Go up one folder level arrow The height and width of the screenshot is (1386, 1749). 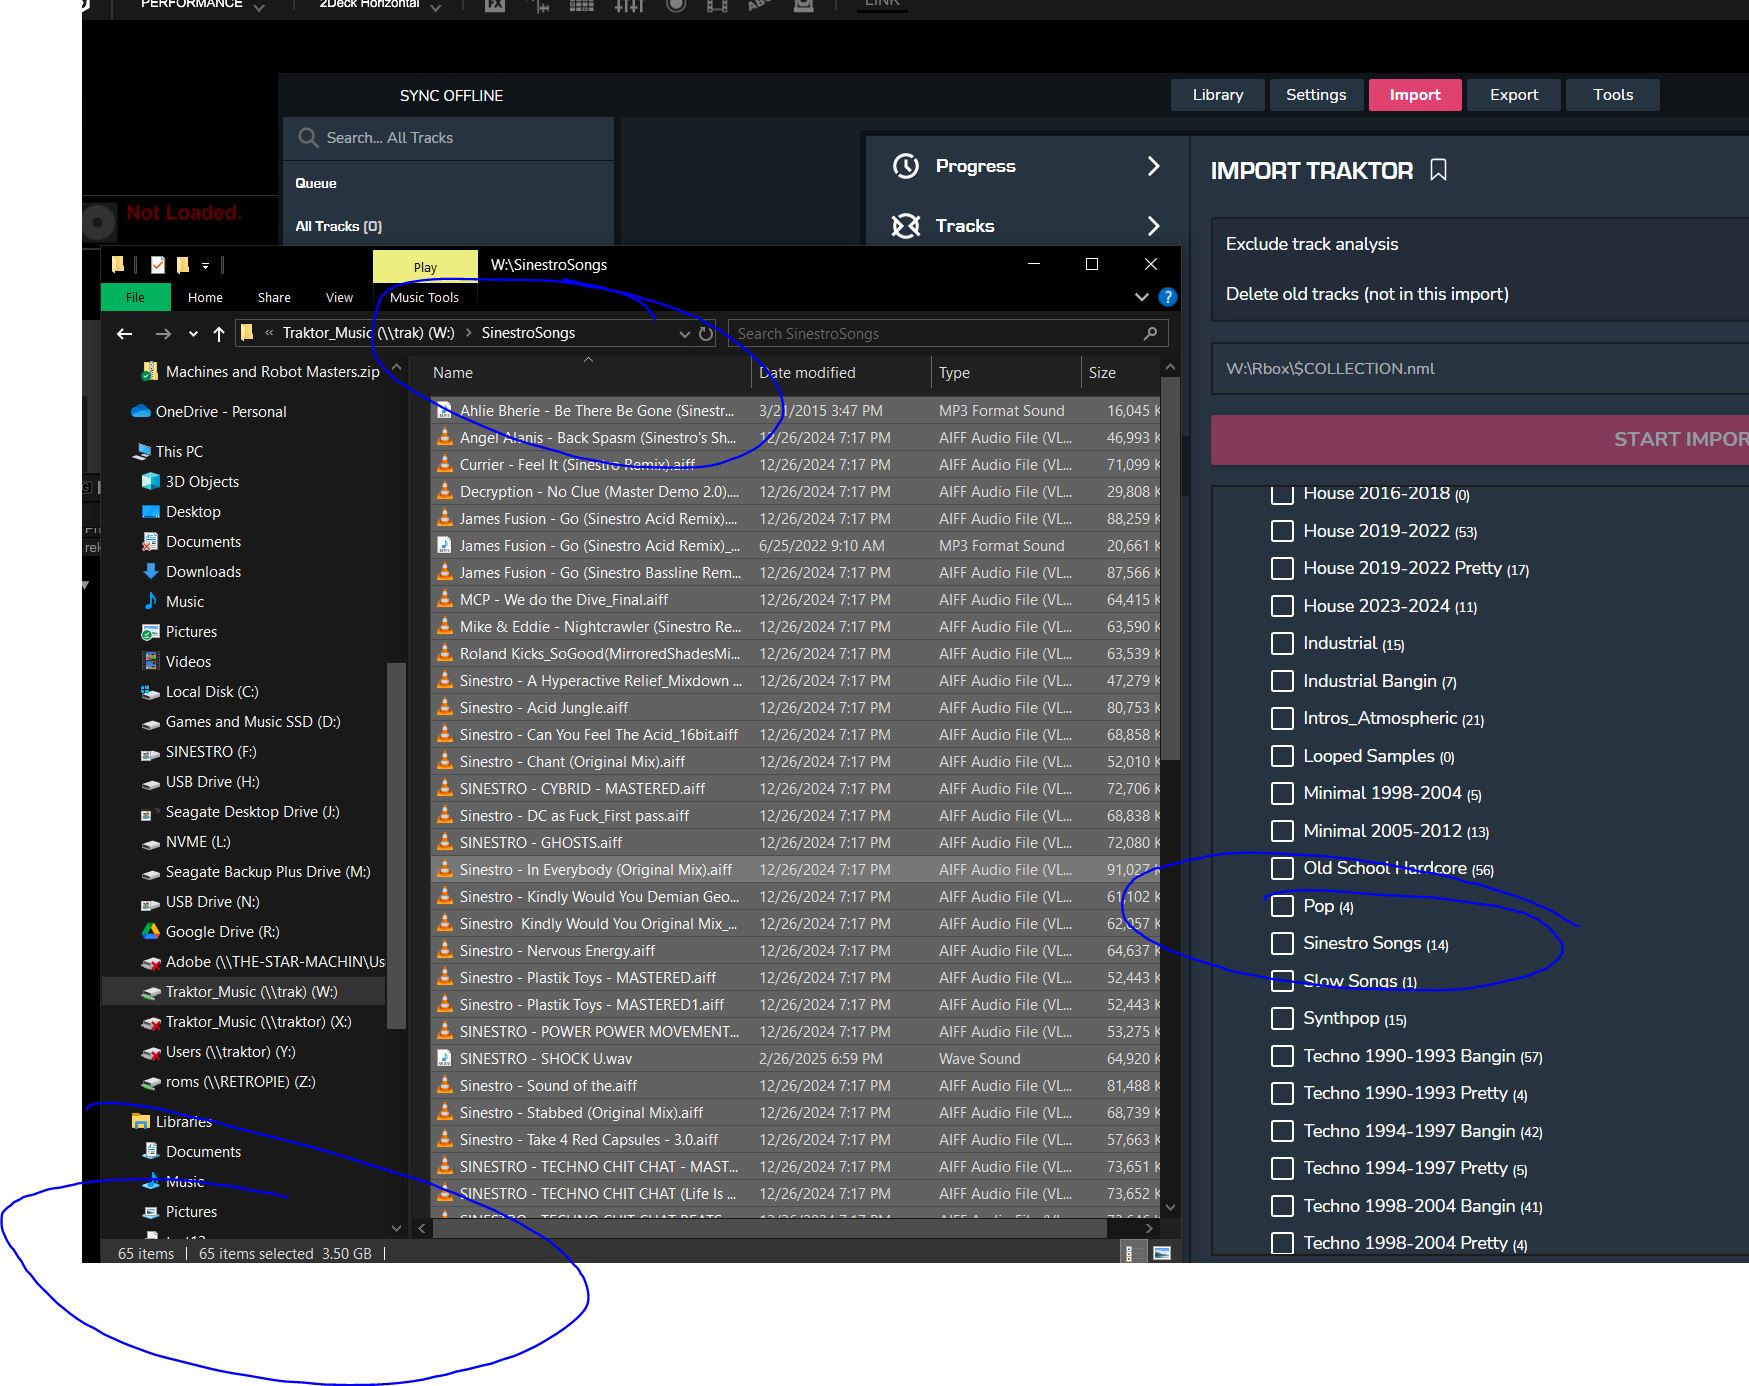[219, 334]
